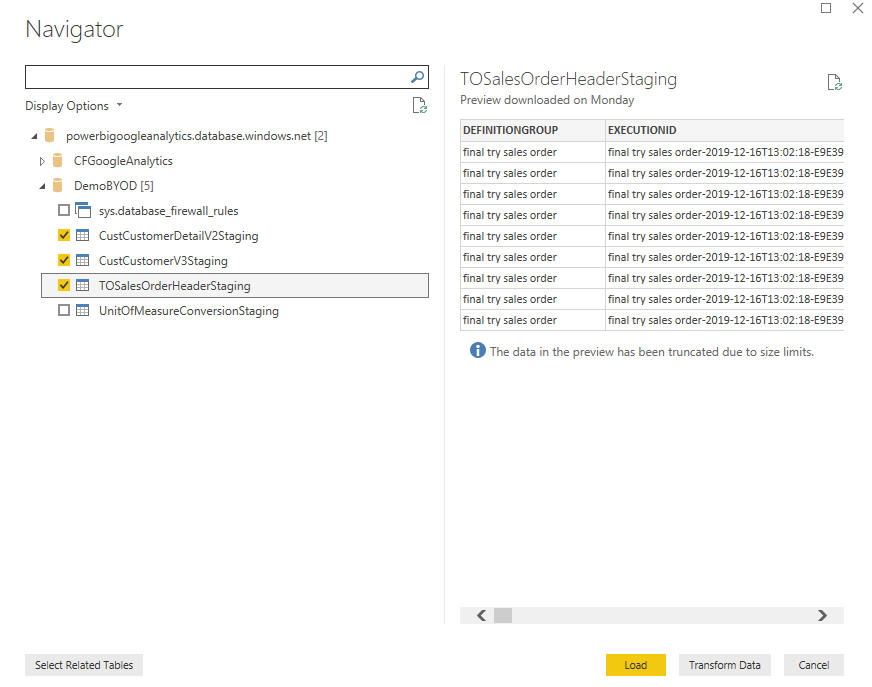Collapse the DemoBYOD tree node
This screenshot has height=687, width=872.
[x=42, y=186]
